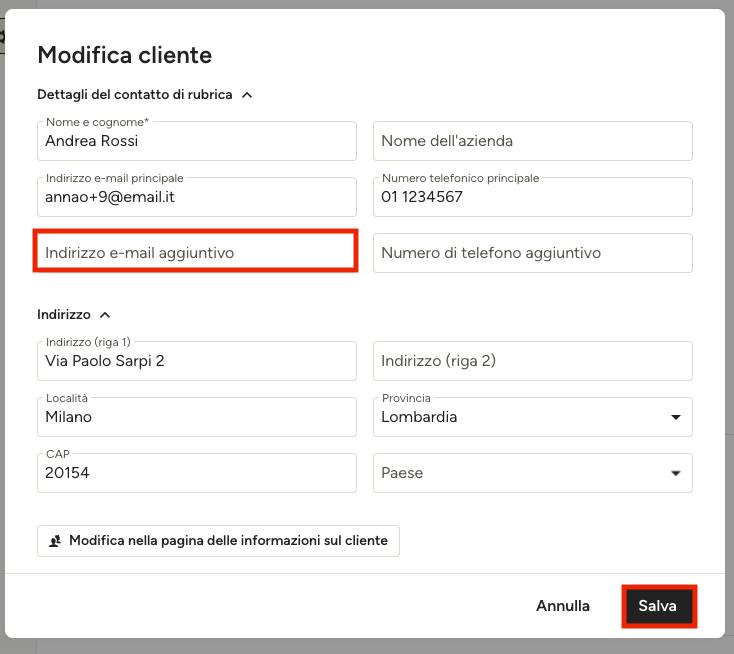Edit the CAP field showing 20154
734x654 pixels.
click(197, 473)
